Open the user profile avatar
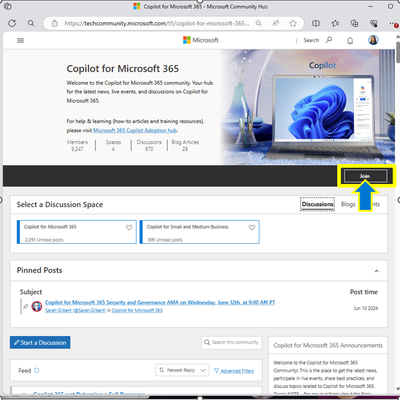The height and width of the screenshot is (400, 400). (x=373, y=40)
